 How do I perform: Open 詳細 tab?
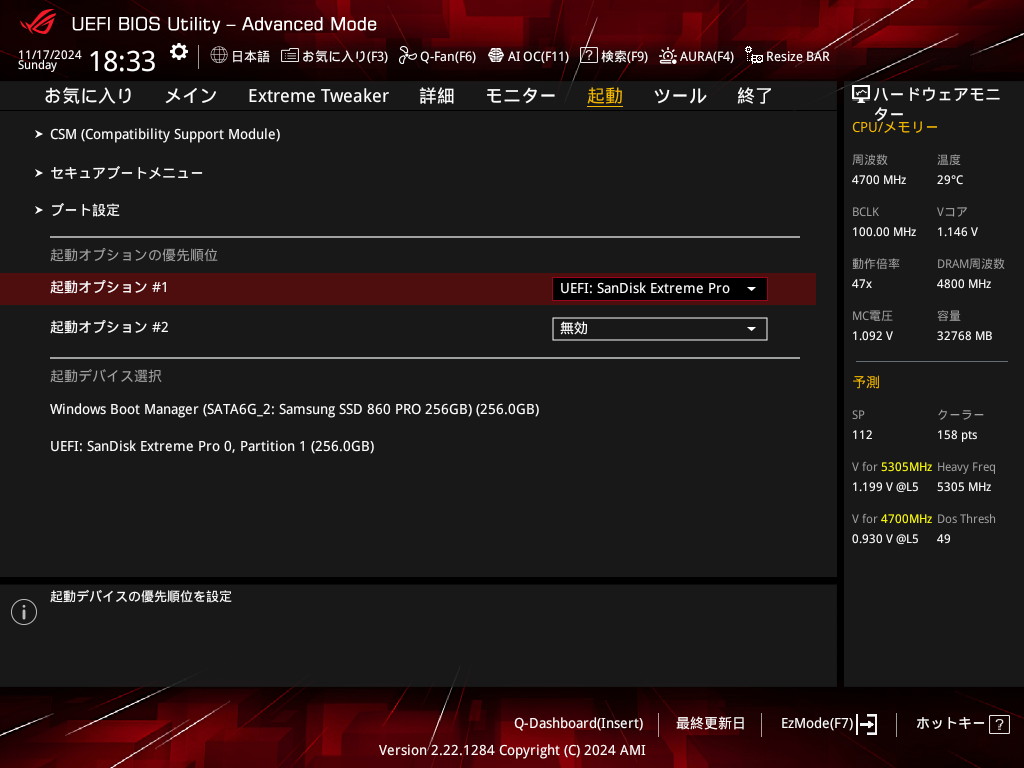pos(437,95)
